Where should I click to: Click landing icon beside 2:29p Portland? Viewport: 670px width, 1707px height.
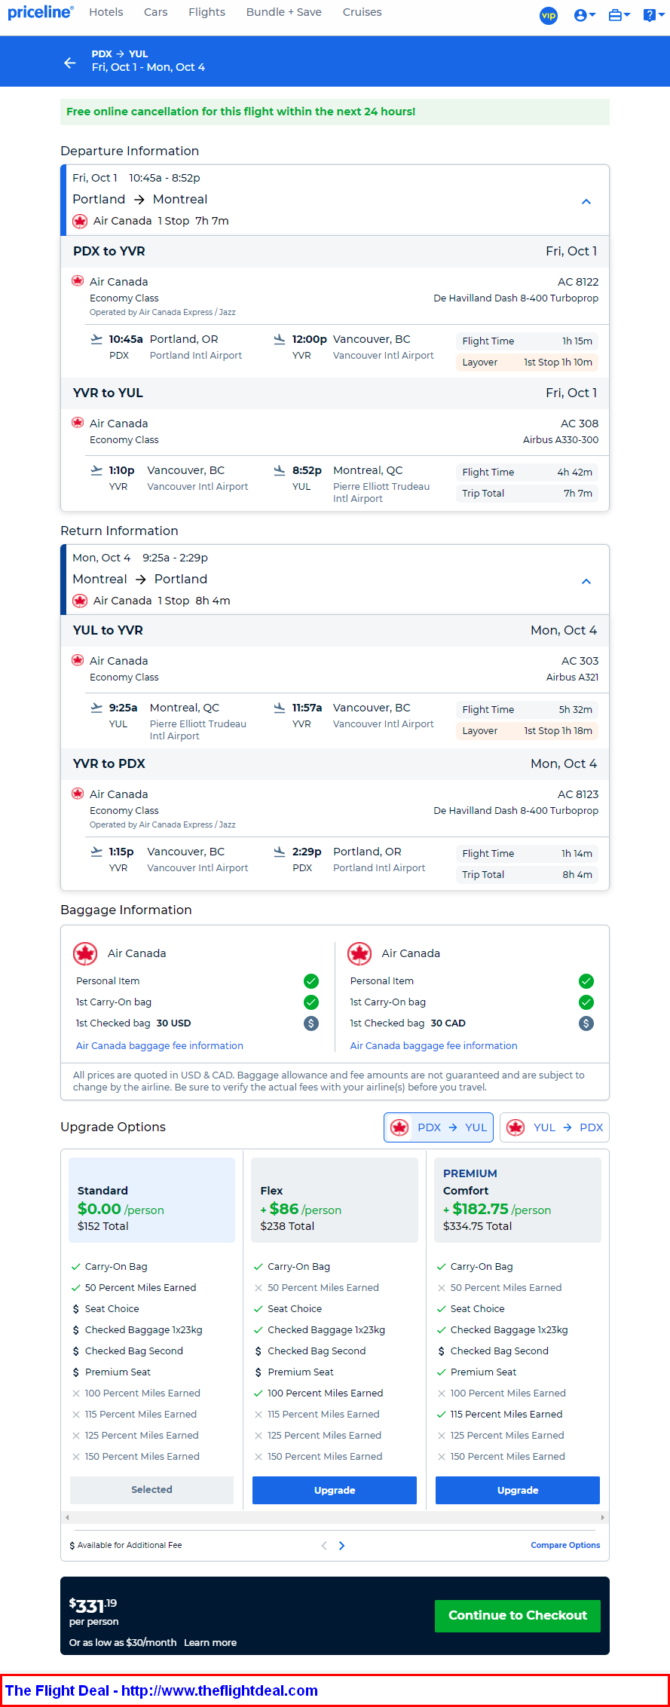click(x=279, y=852)
